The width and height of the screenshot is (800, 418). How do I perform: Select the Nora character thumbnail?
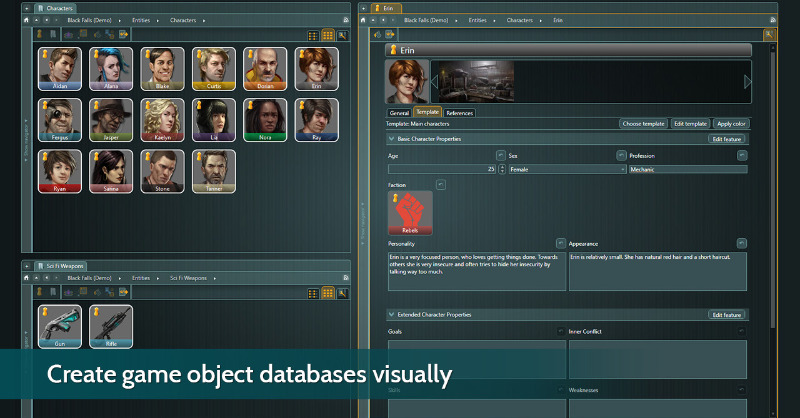[x=265, y=120]
